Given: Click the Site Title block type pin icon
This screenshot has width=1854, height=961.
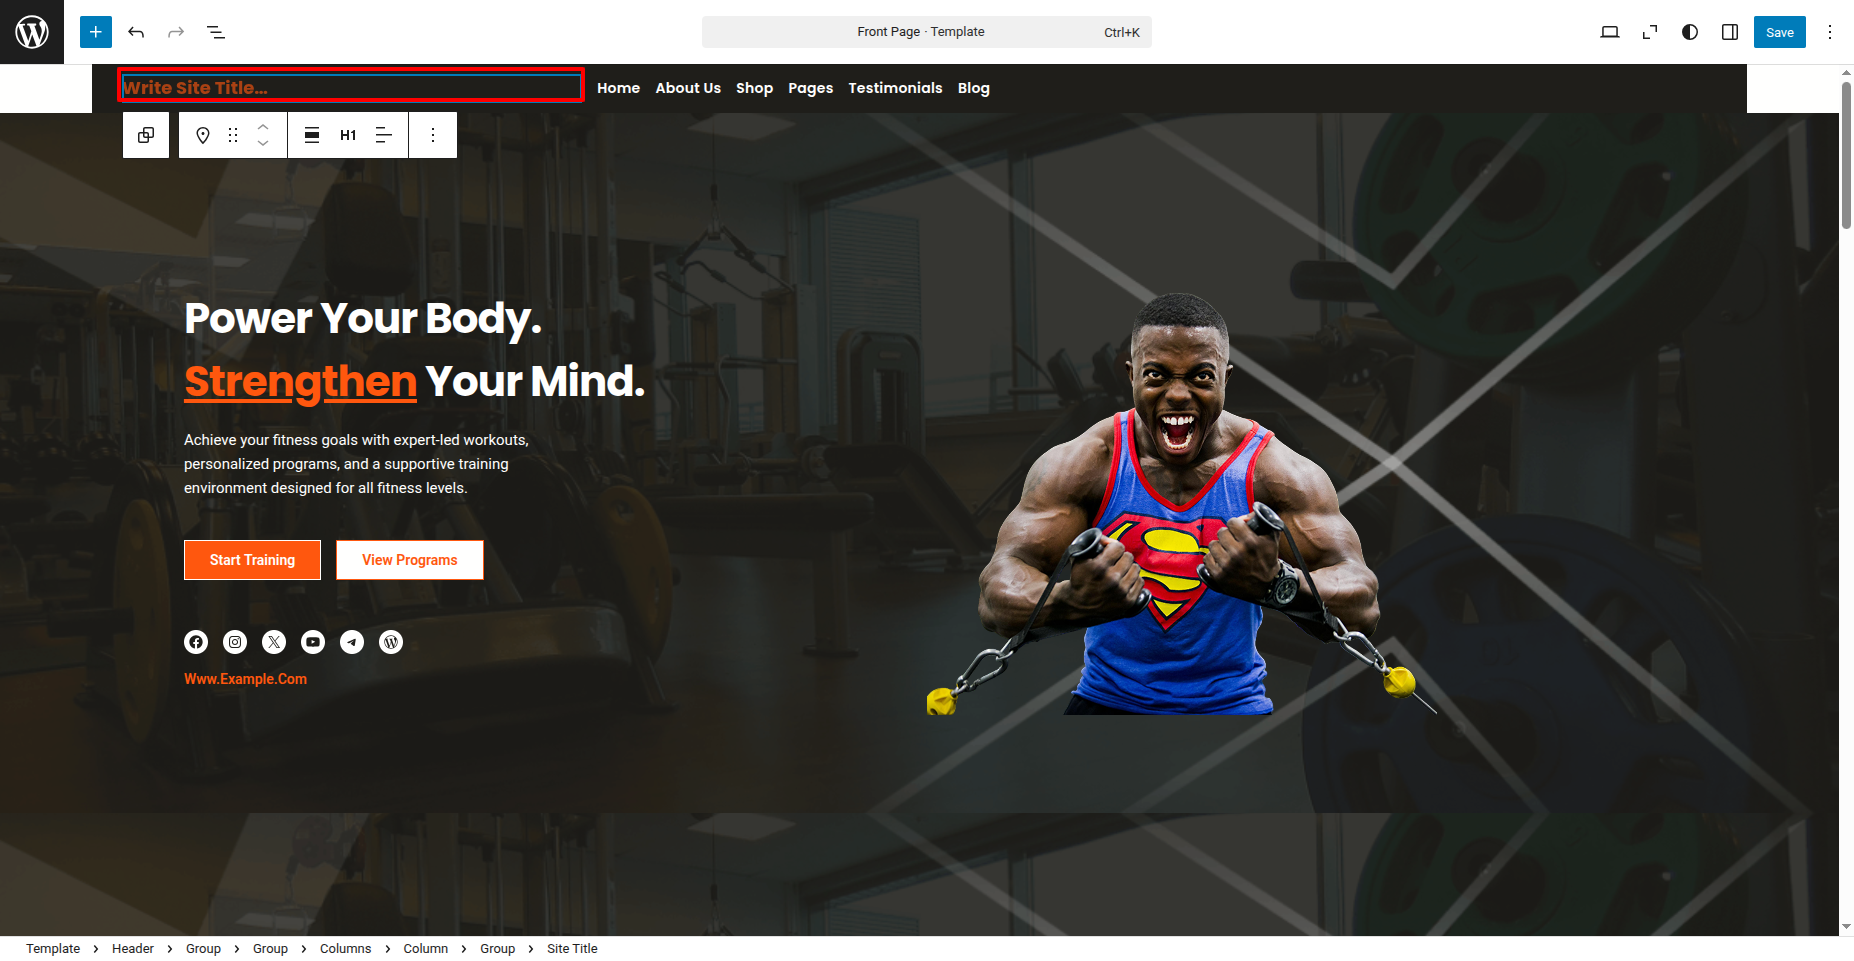Looking at the screenshot, I should (203, 135).
